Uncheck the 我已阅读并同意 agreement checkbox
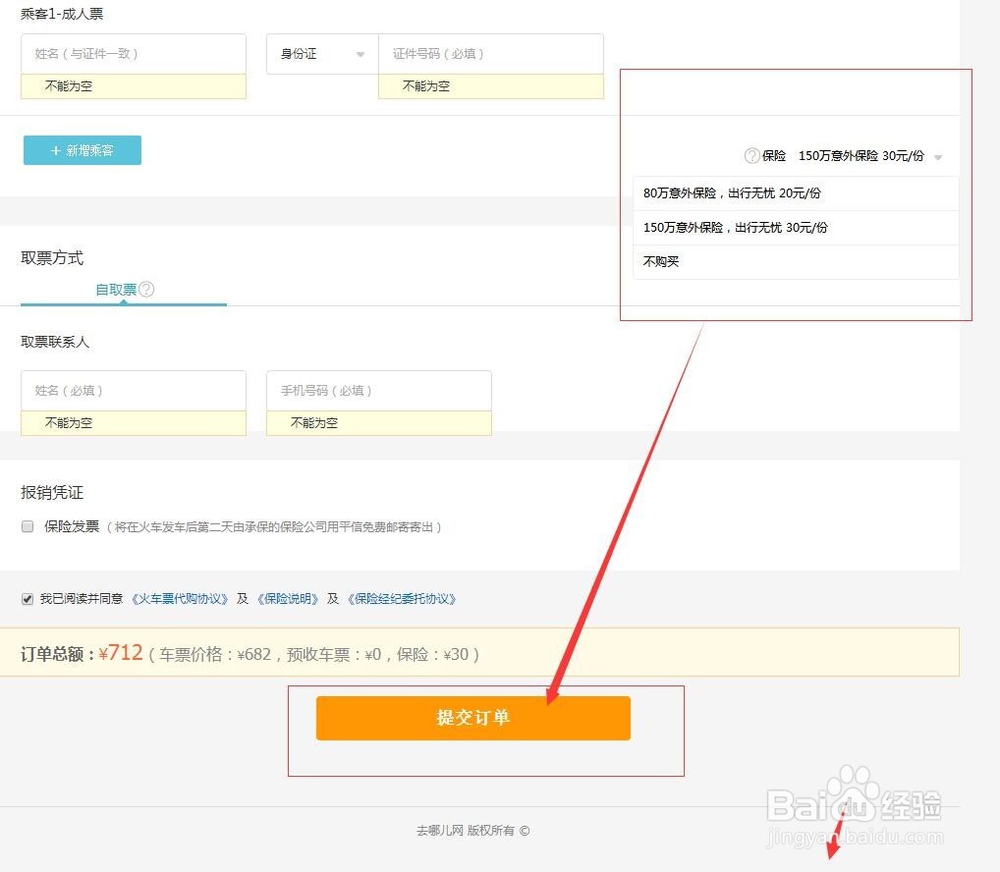Viewport: 1000px width, 872px height. (27, 599)
